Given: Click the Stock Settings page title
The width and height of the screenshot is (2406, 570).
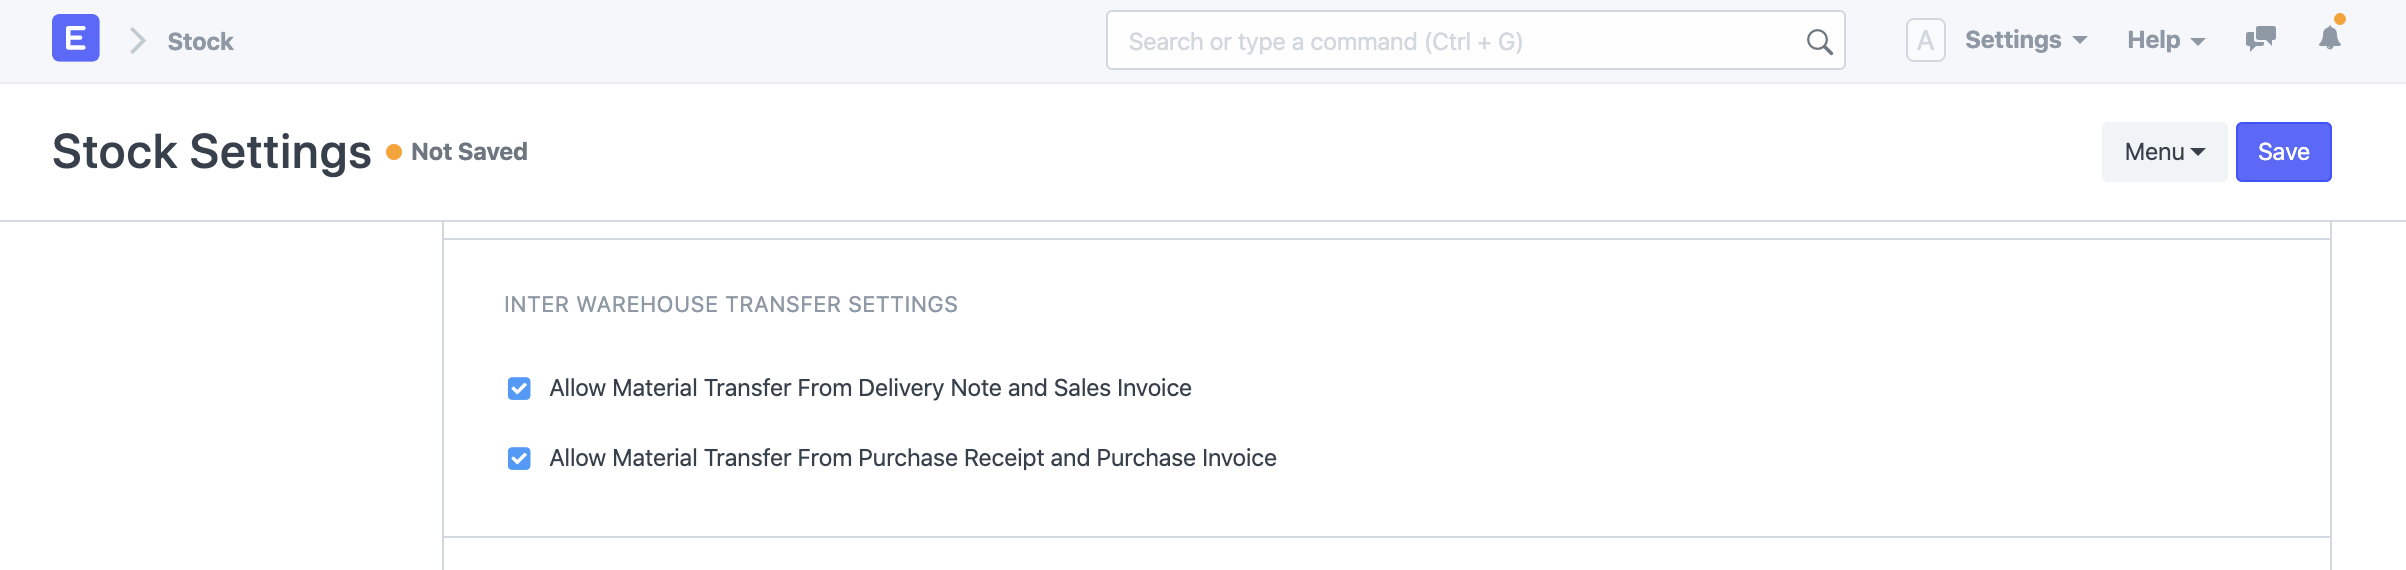Looking at the screenshot, I should (x=211, y=152).
